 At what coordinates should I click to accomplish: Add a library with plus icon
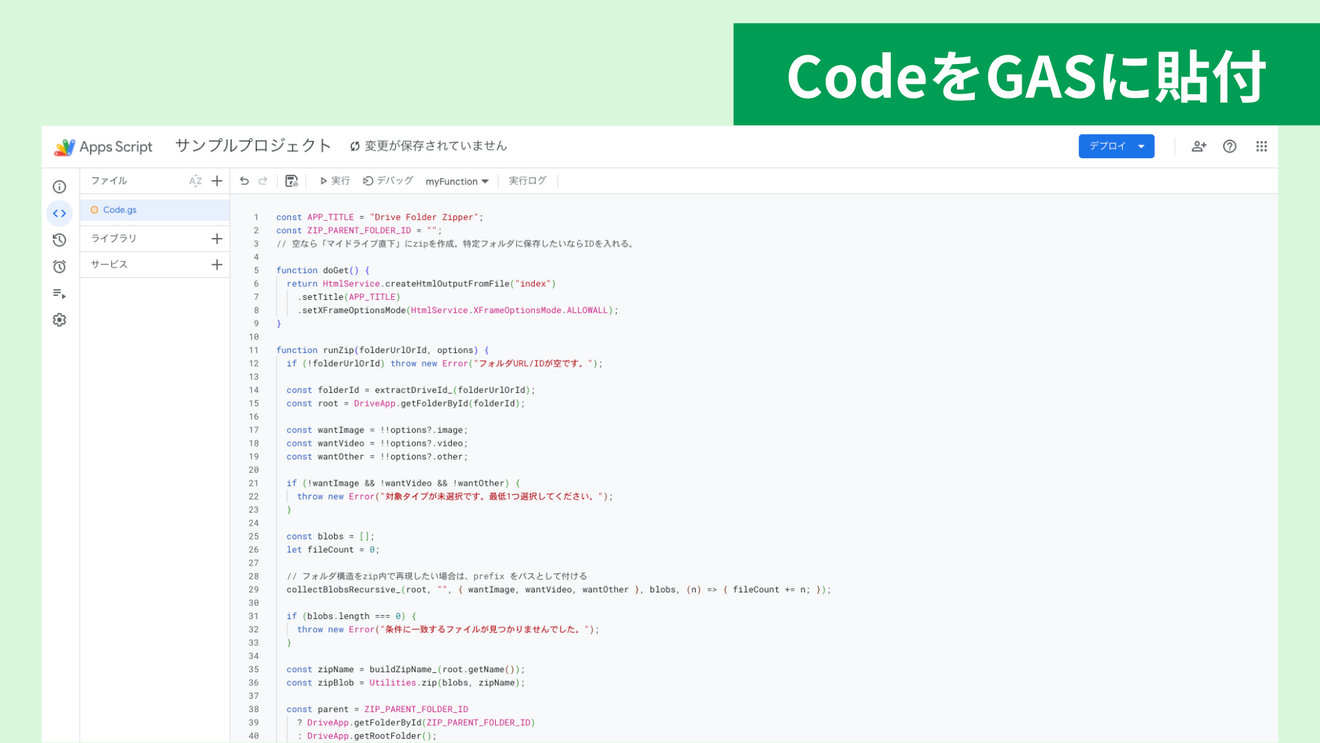pyautogui.click(x=217, y=239)
